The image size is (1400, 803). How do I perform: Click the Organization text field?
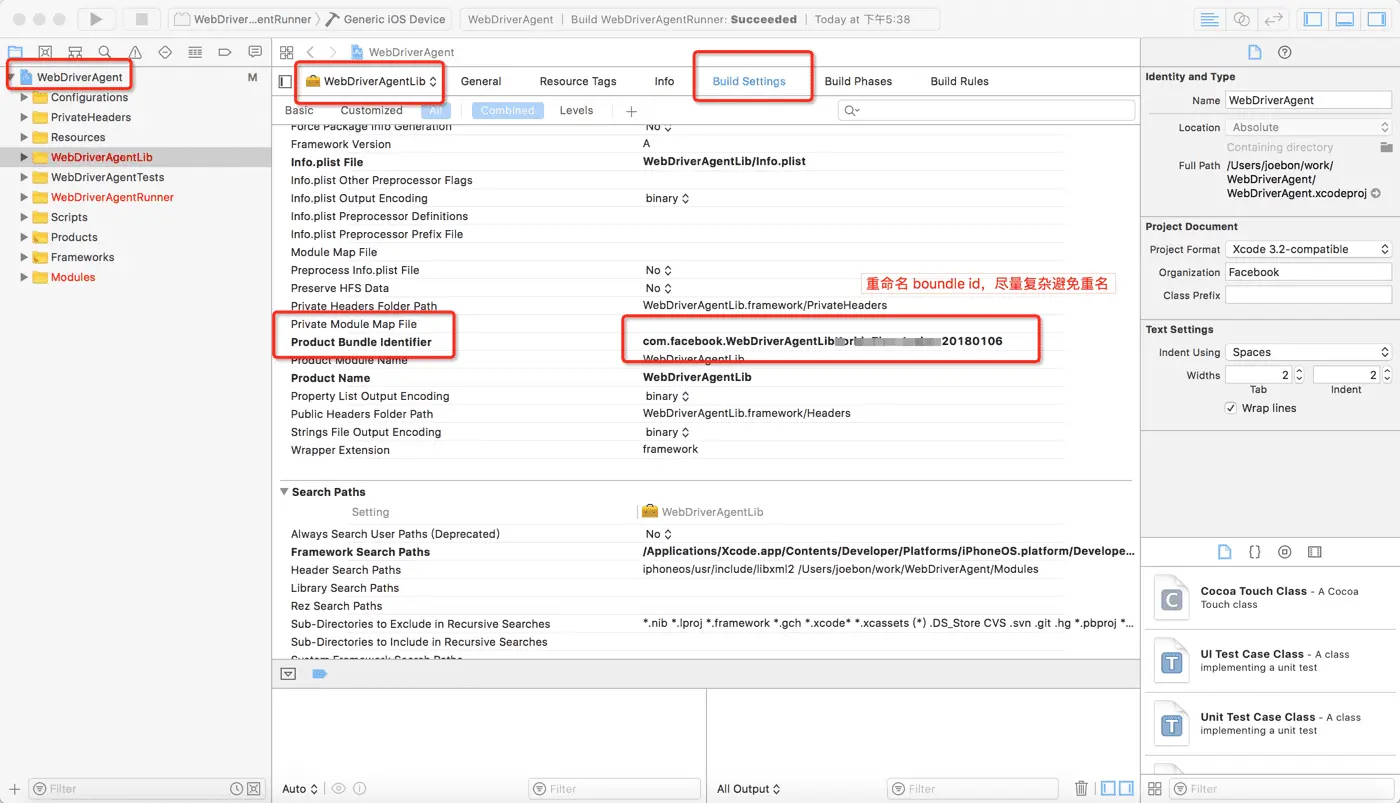[1308, 272]
